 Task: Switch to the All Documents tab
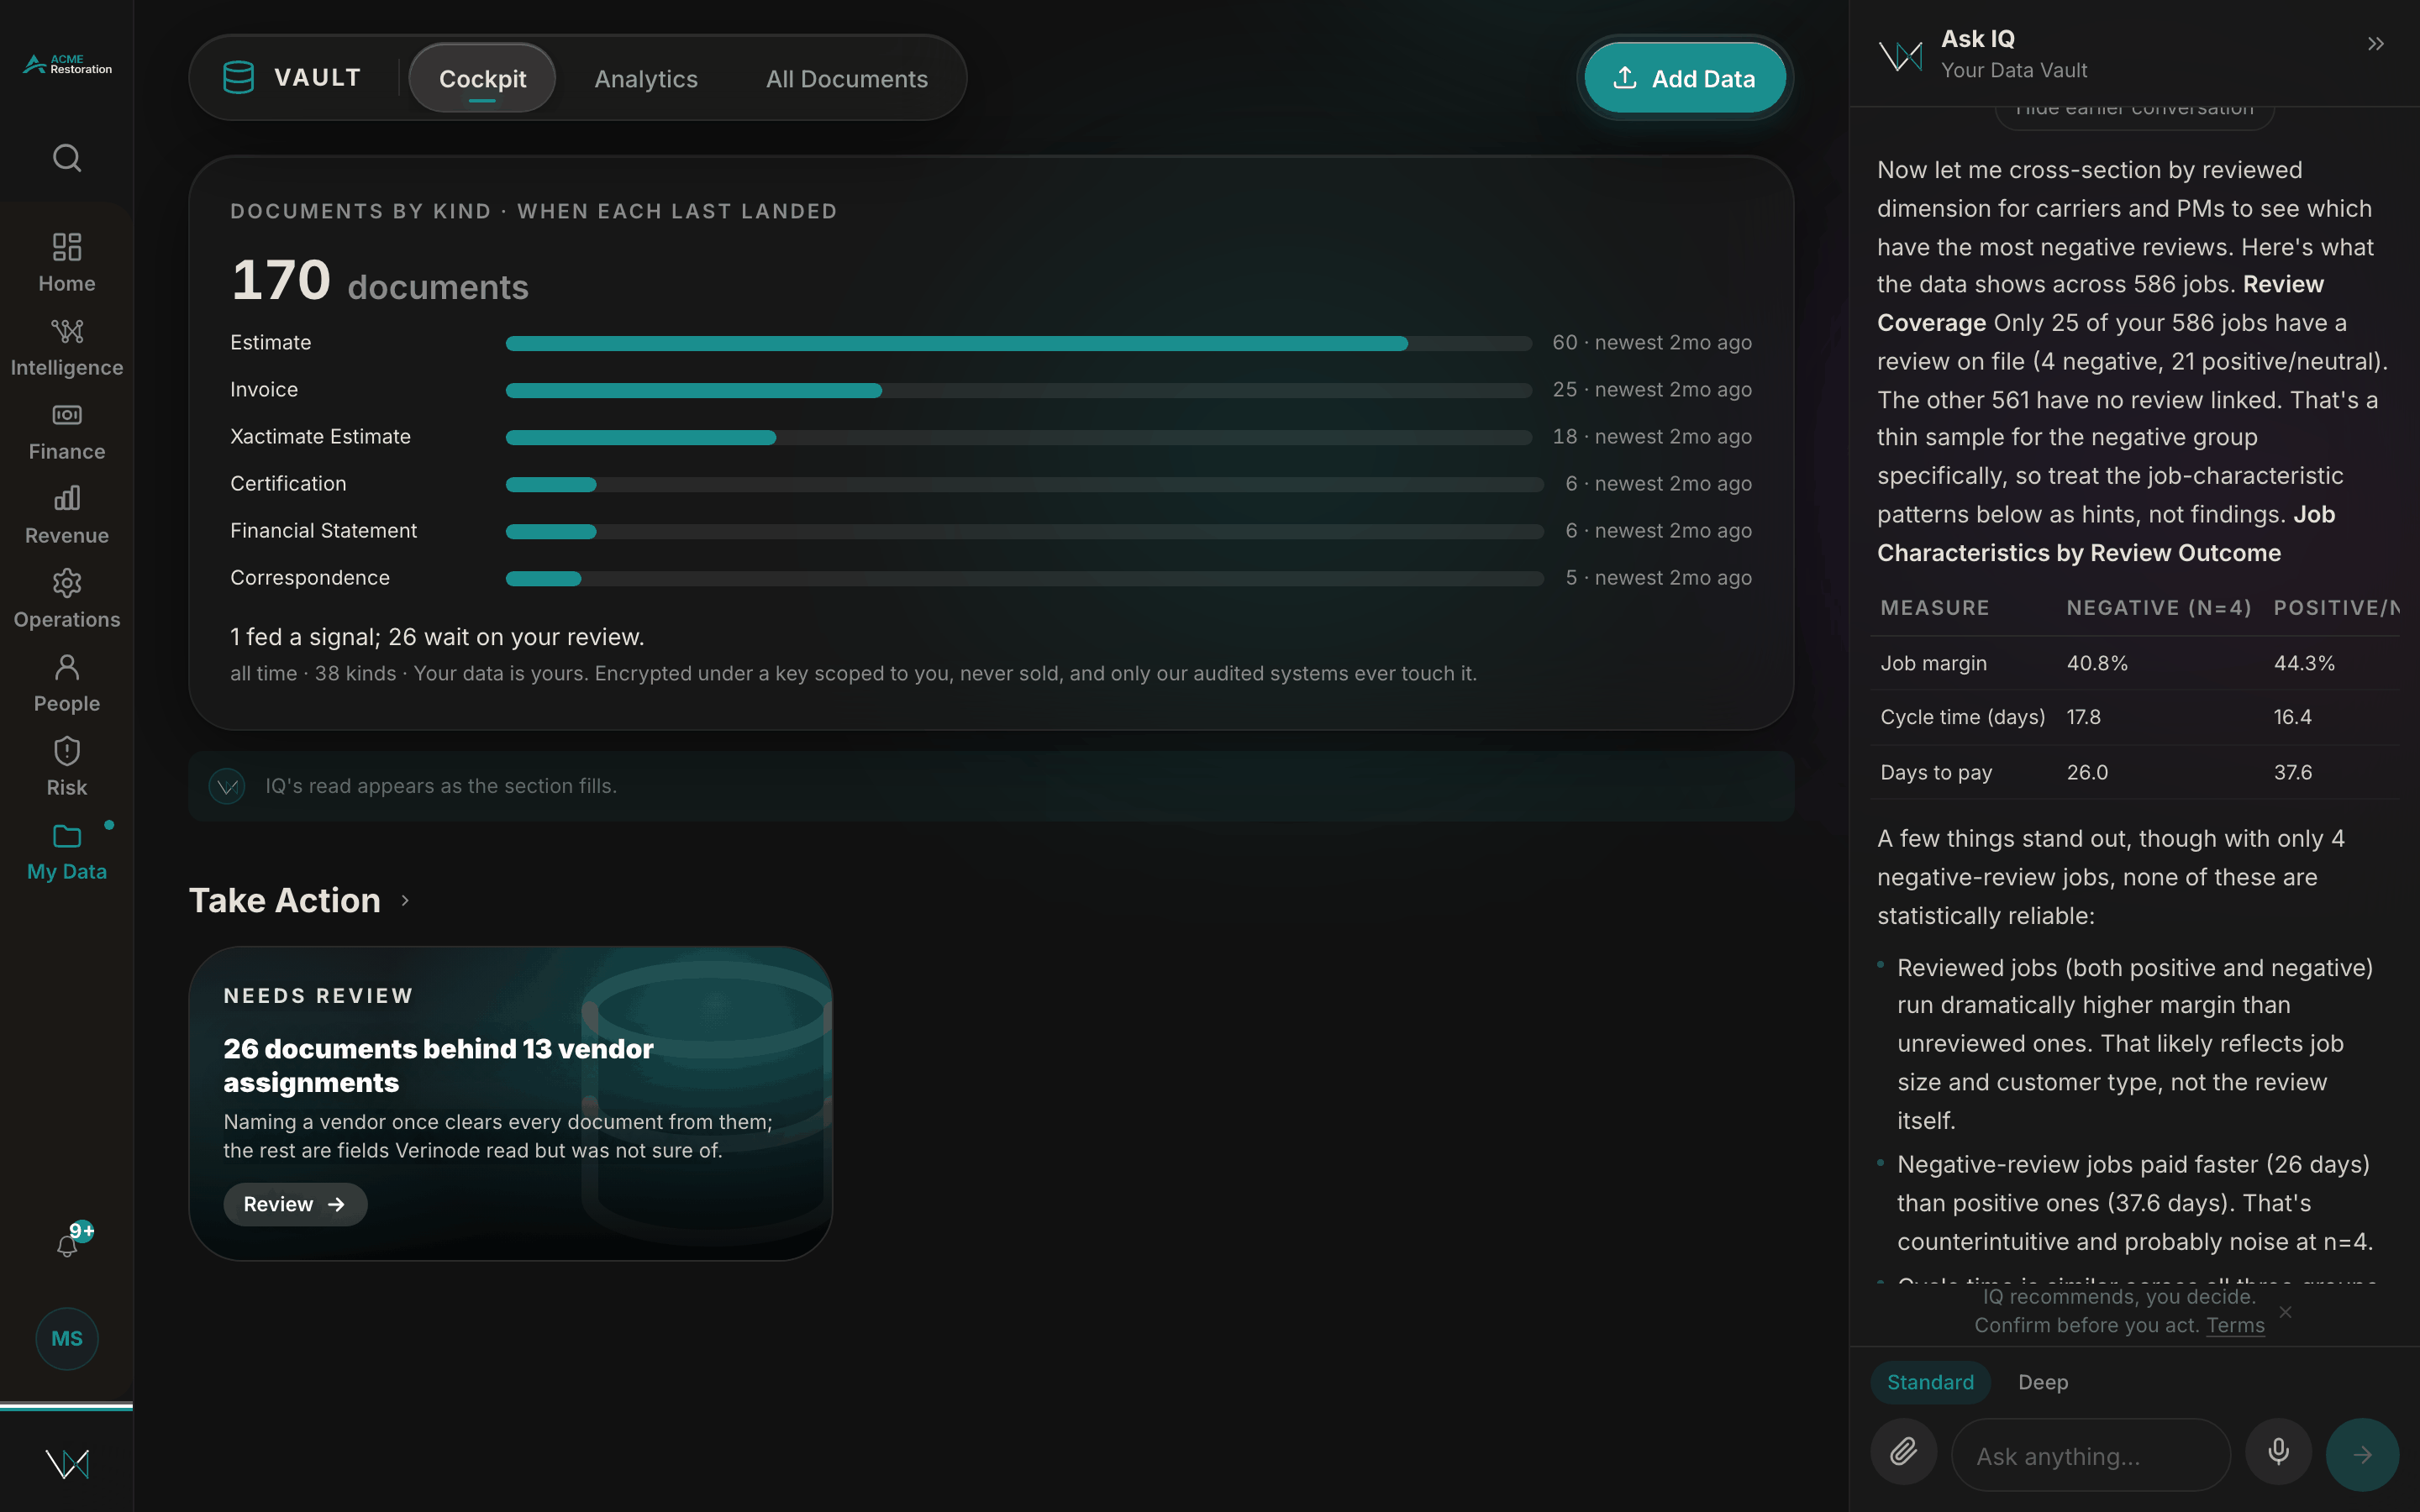pyautogui.click(x=846, y=78)
